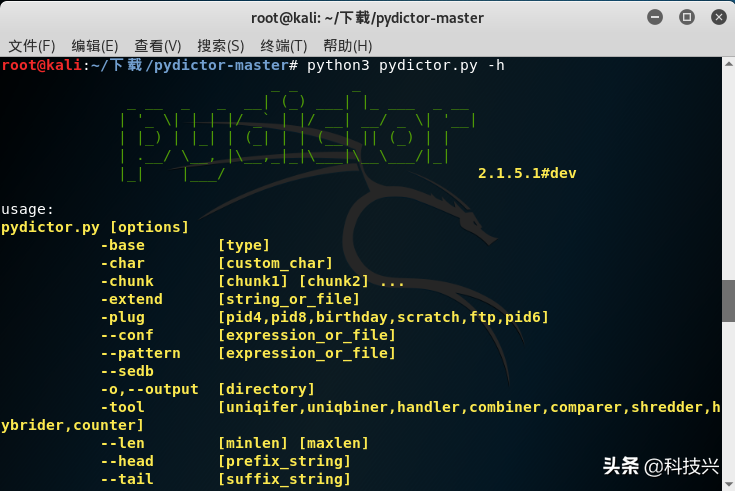Image resolution: width=735 pixels, height=491 pixels.
Task: Click the [pid4,pid8,birthday,scratch,ftp,pid6] text
Action: [383, 317]
